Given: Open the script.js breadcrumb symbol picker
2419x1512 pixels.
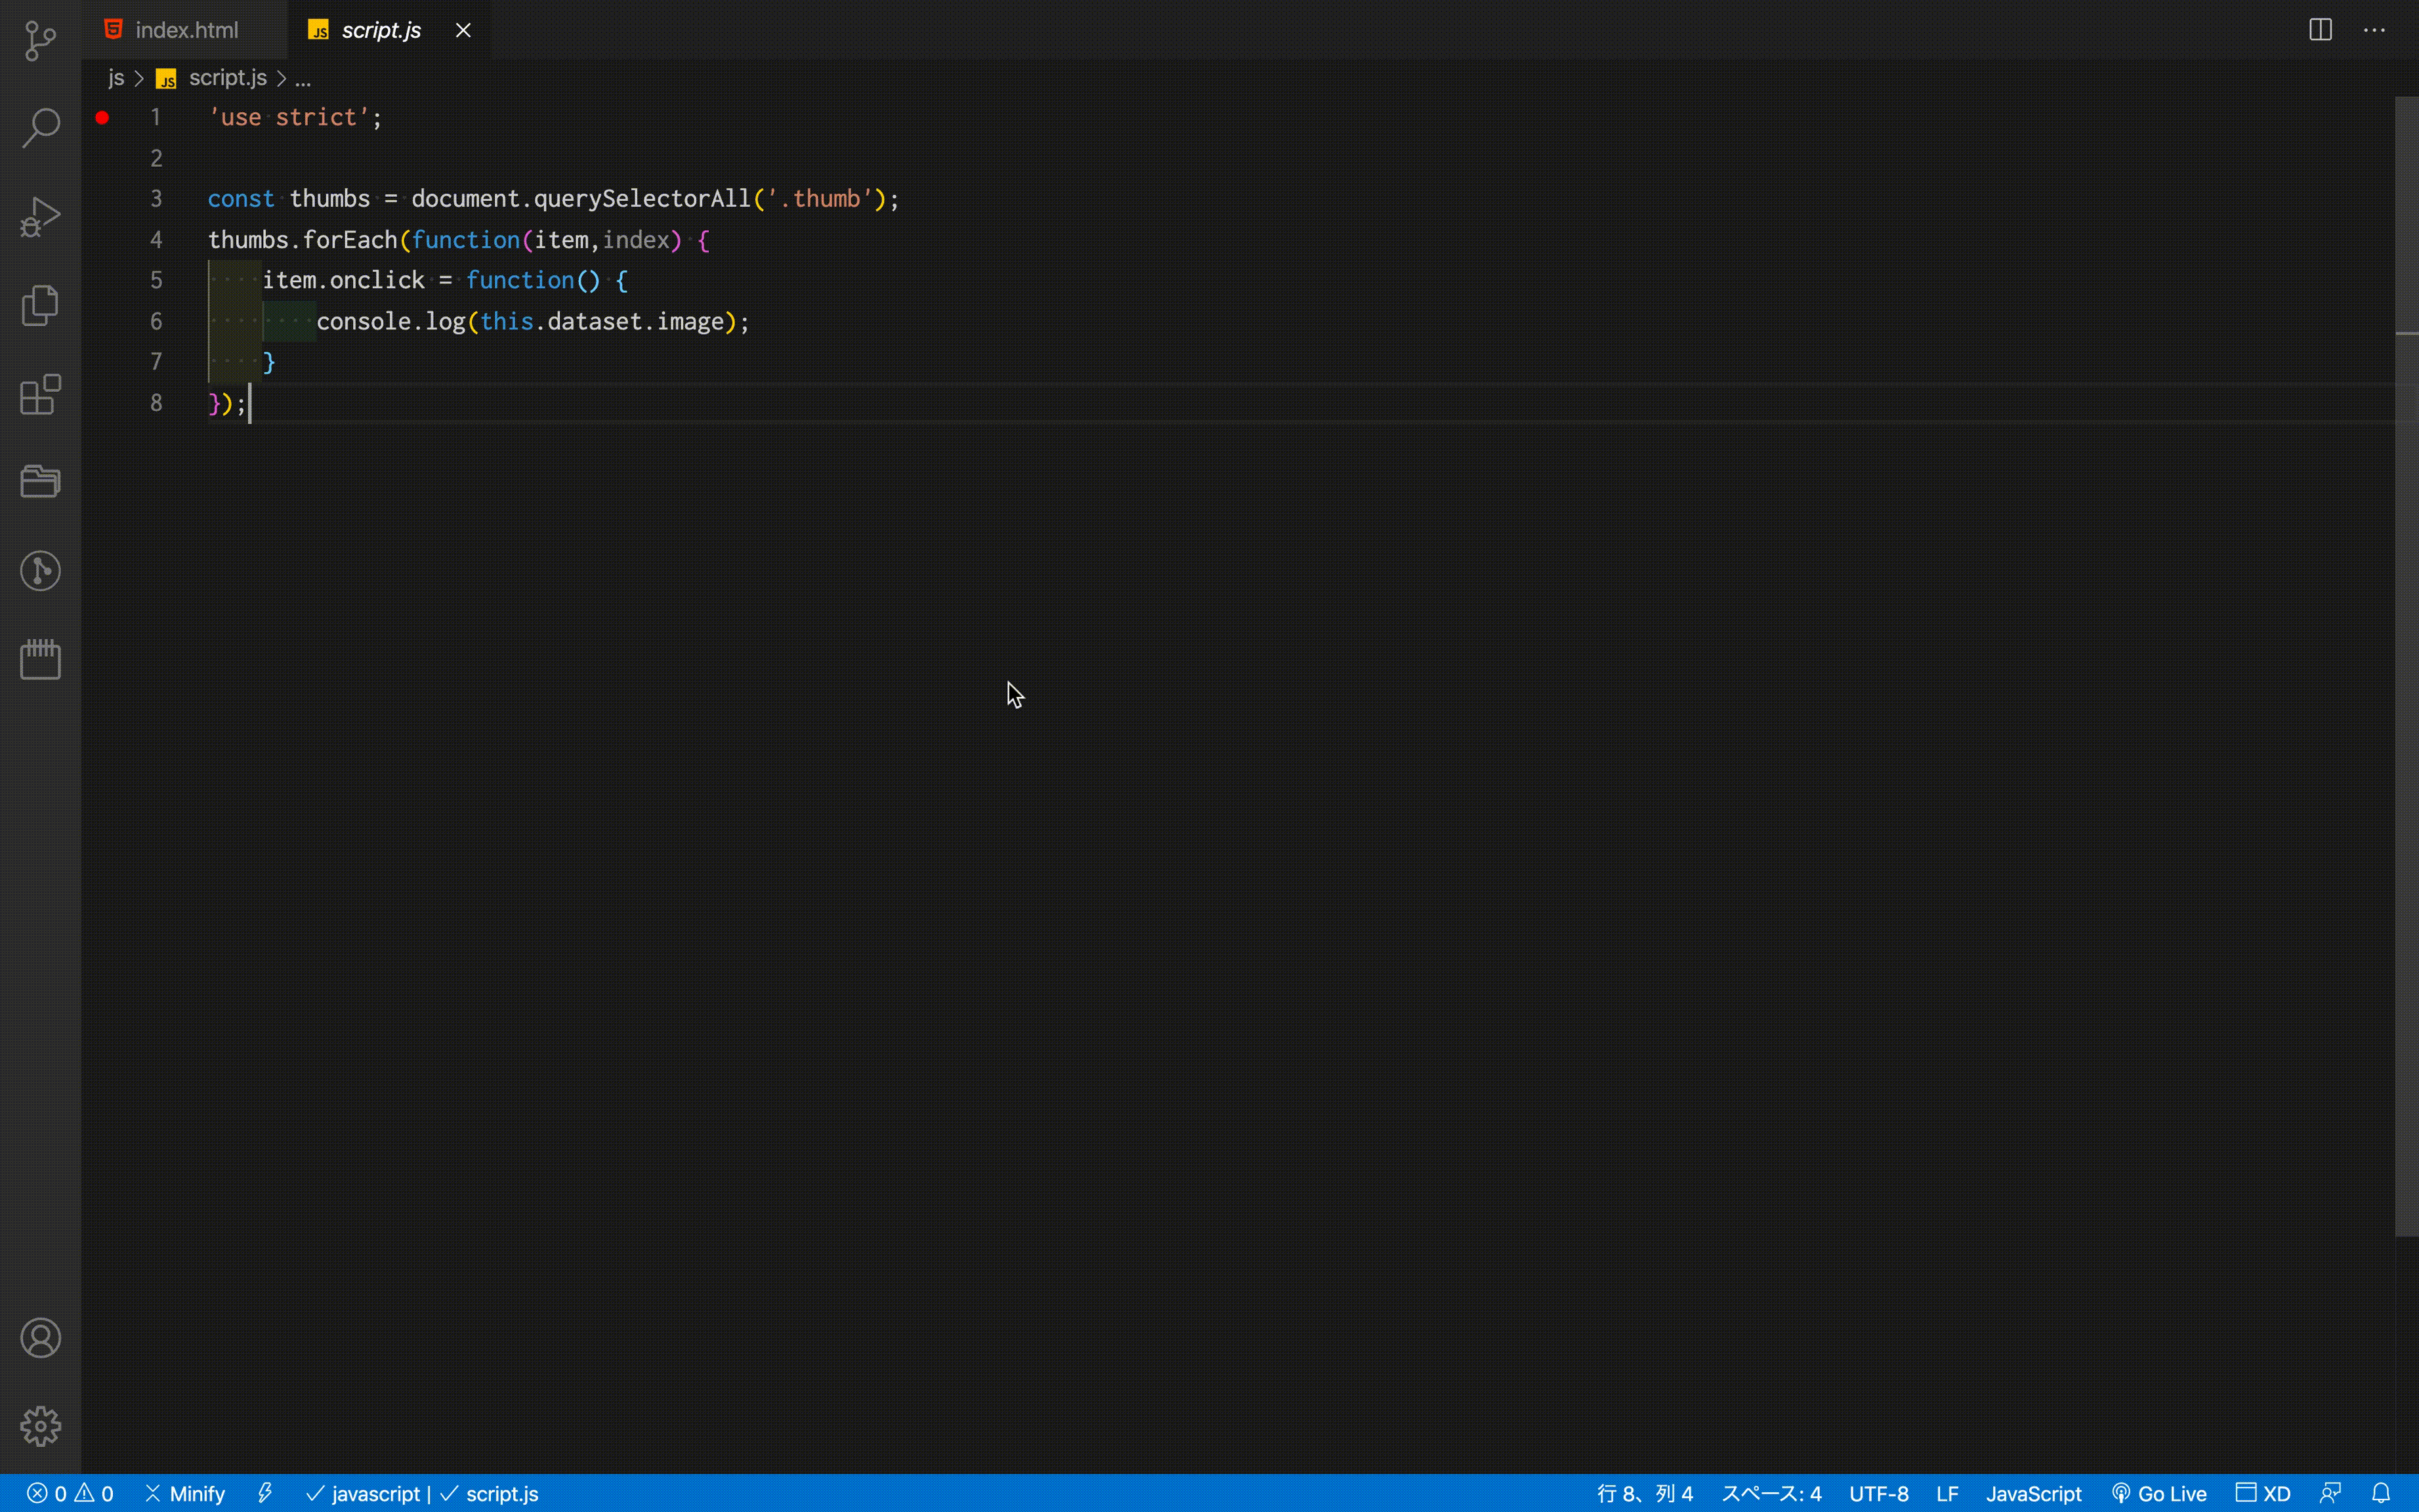Looking at the screenshot, I should coord(227,77).
